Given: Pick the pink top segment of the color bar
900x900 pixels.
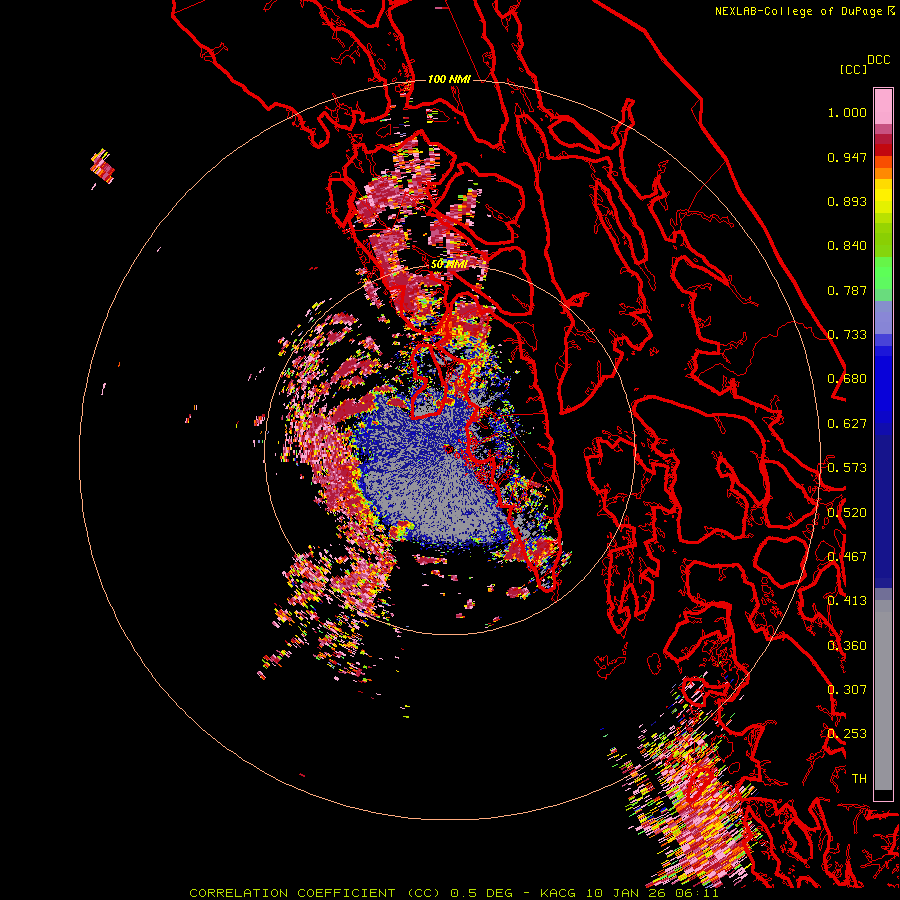Looking at the screenshot, I should click(x=883, y=106).
